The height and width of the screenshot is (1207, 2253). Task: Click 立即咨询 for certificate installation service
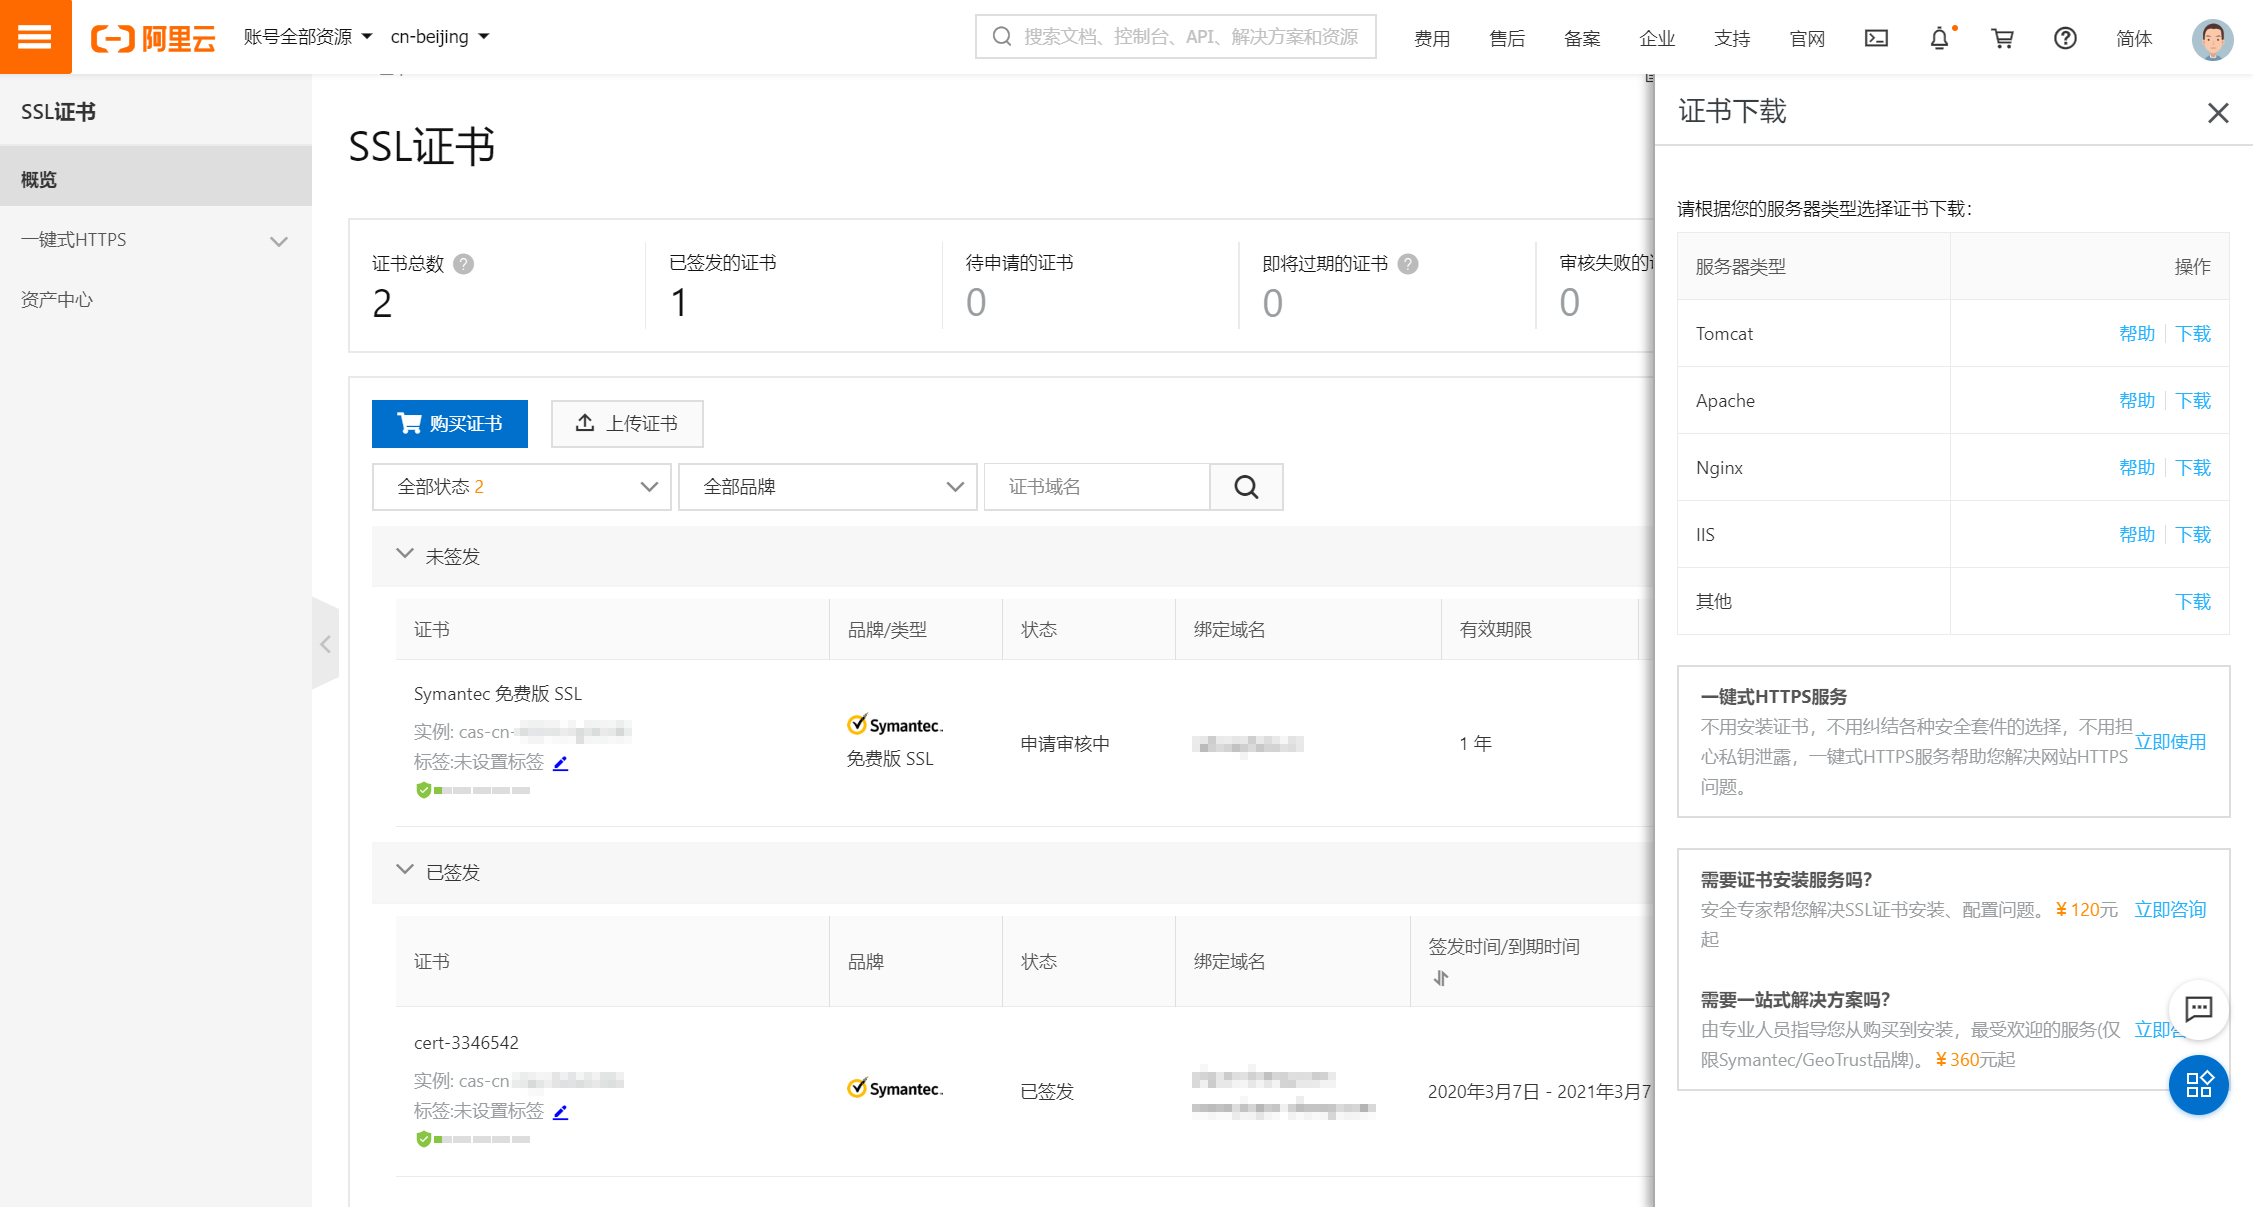[2170, 910]
